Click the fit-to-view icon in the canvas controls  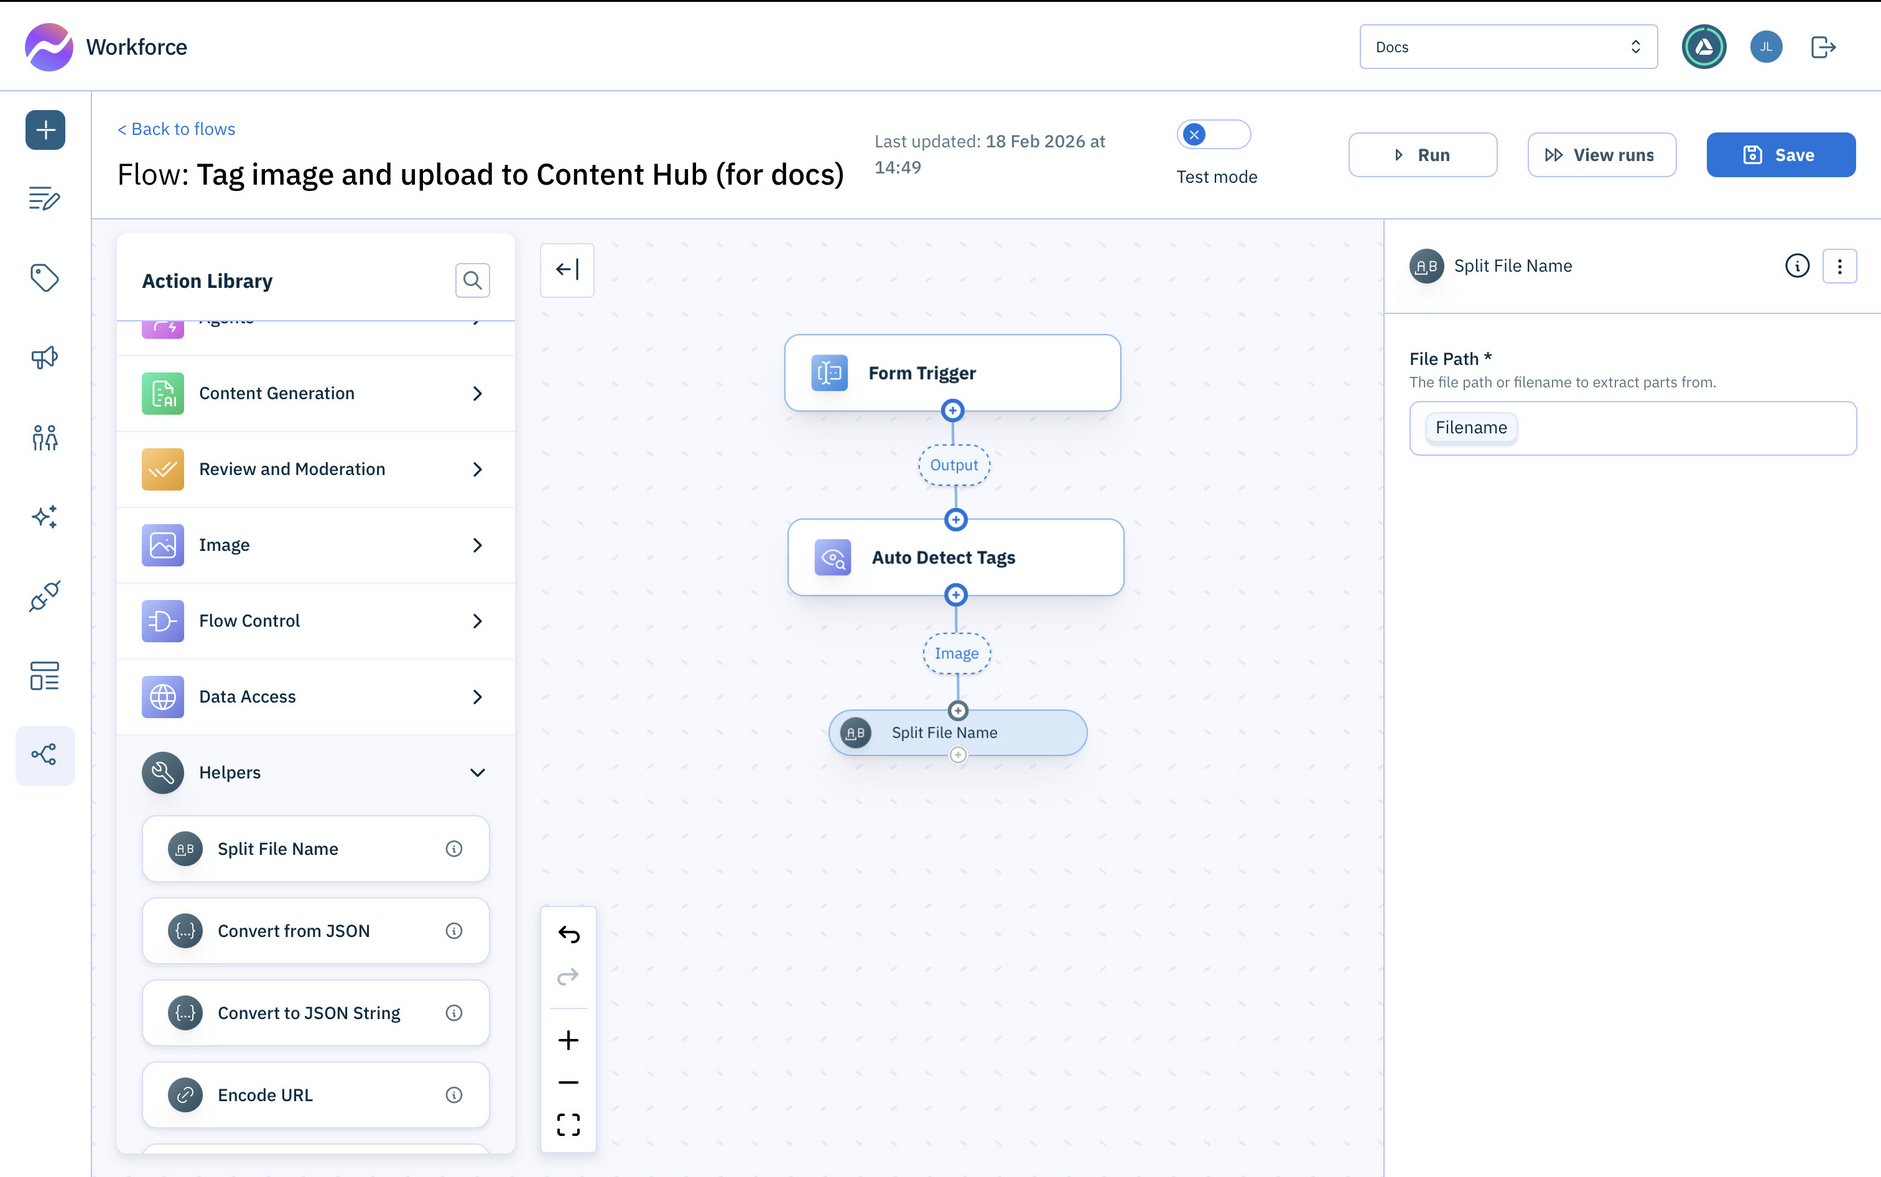(x=568, y=1124)
